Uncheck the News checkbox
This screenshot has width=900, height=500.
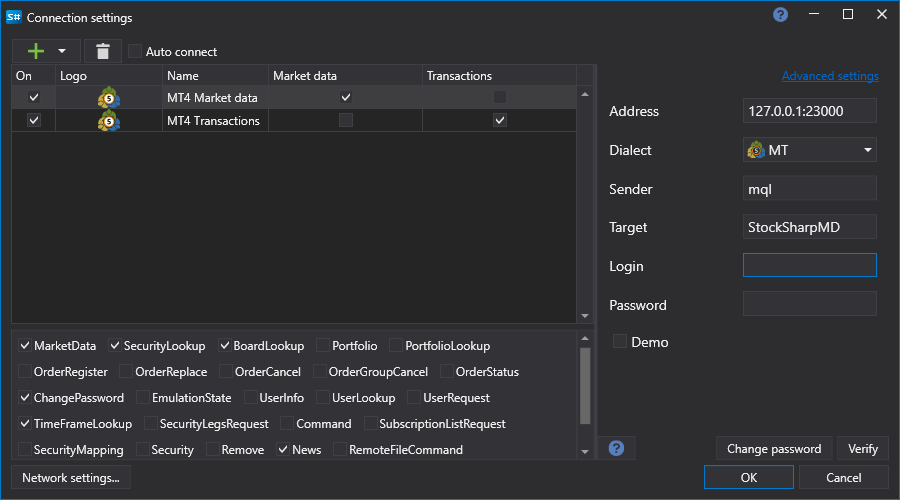[283, 449]
